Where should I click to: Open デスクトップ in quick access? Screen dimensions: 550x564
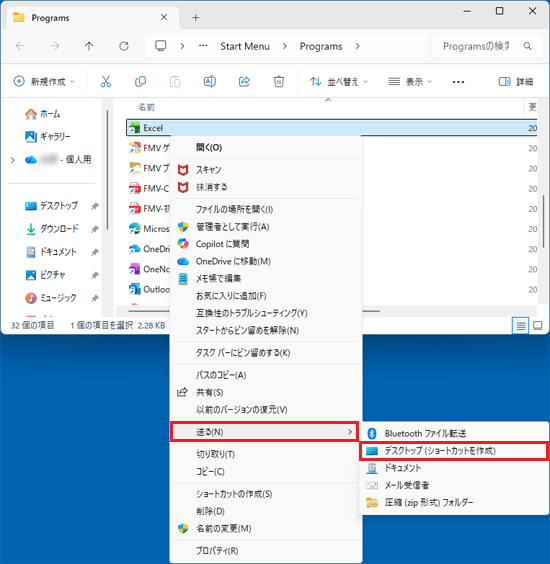pos(51,206)
